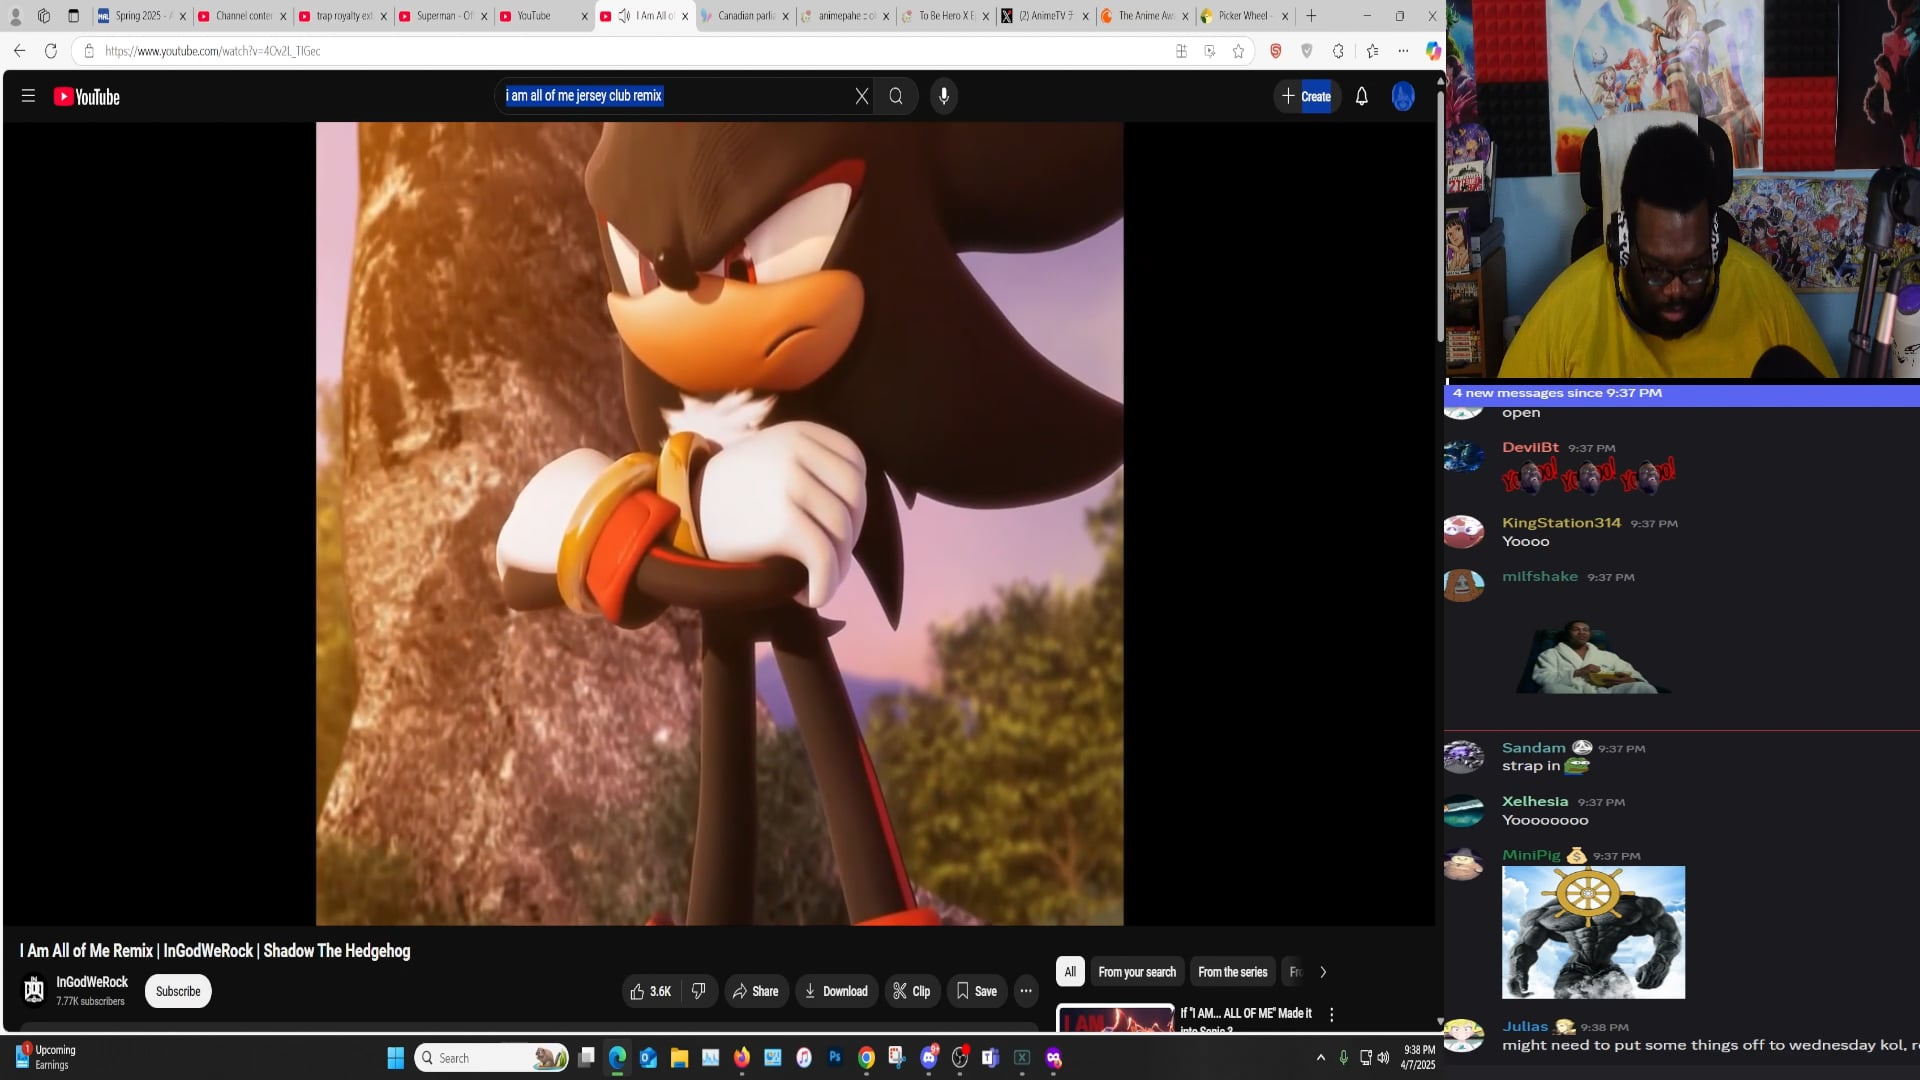
Task: Bookmark this page with star icon
Action: pyautogui.click(x=1238, y=51)
